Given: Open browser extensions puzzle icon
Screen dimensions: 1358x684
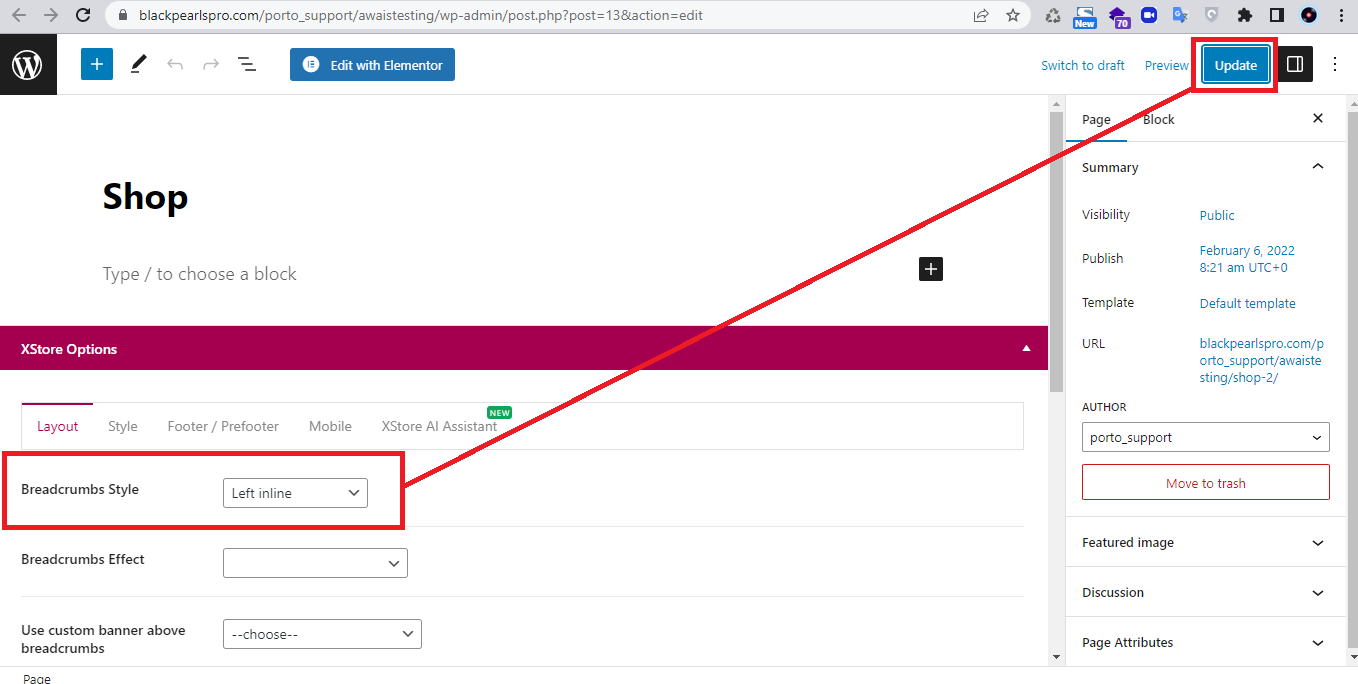Looking at the screenshot, I should (1245, 15).
